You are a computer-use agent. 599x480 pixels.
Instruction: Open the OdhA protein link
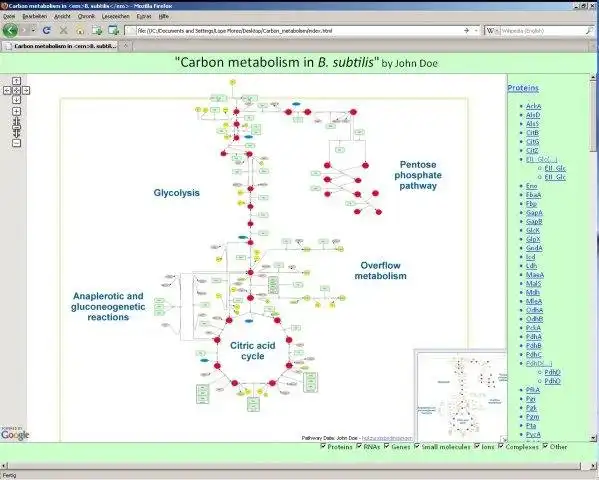tap(534, 310)
